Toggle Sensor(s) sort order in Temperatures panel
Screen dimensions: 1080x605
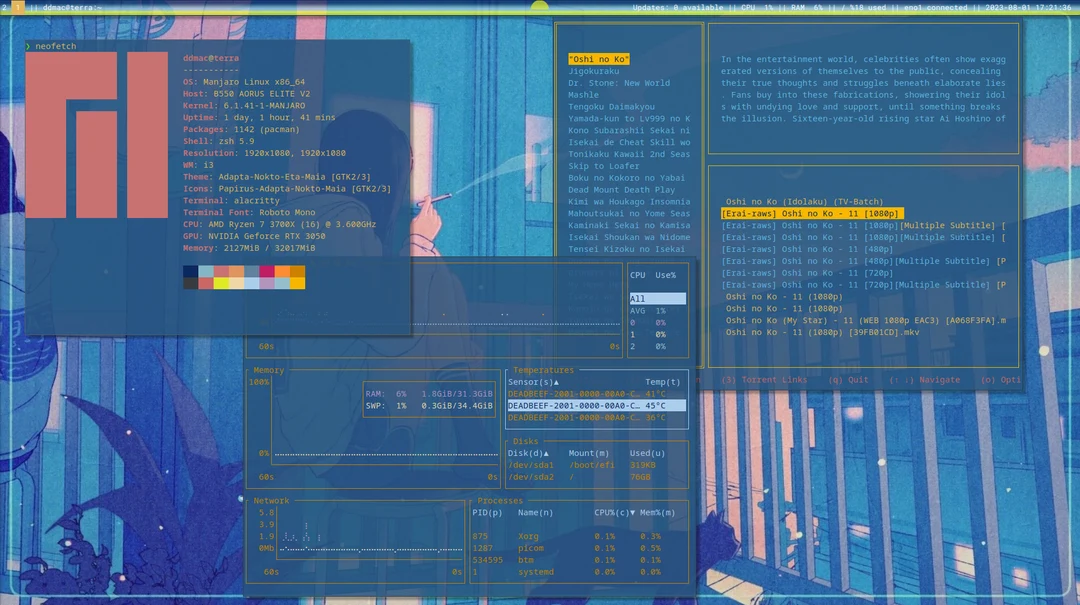tap(533, 381)
